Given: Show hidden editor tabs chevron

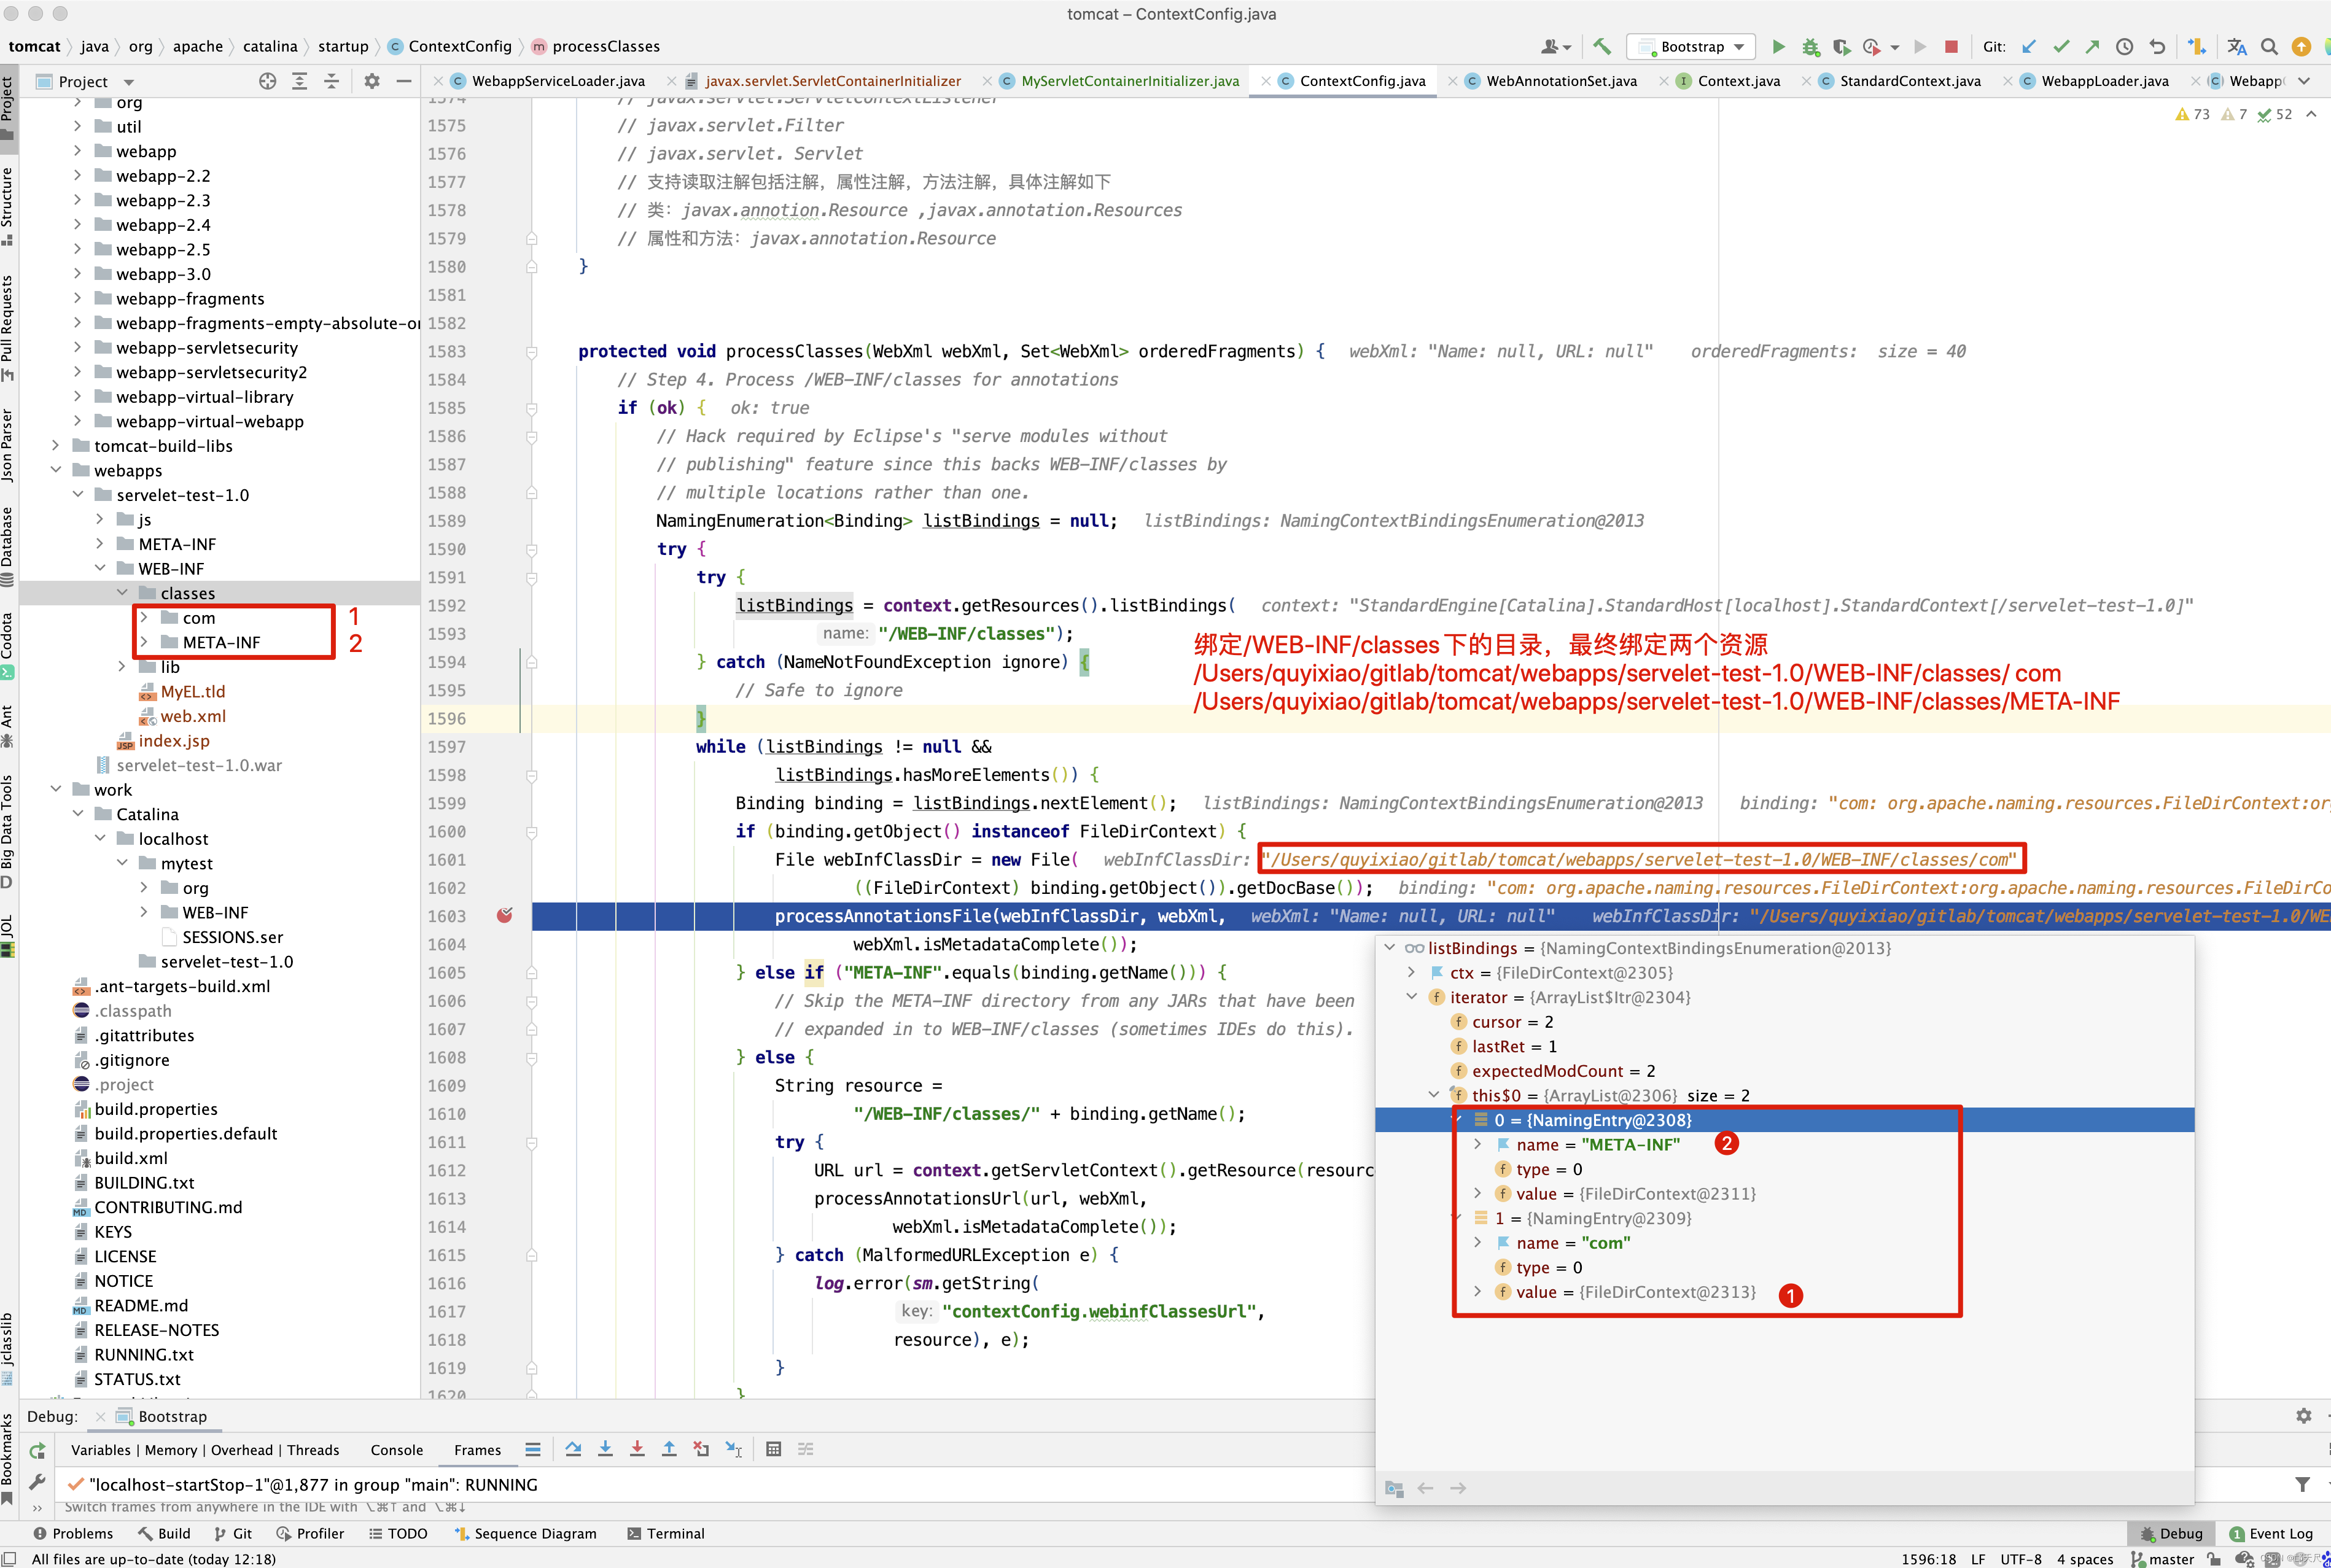Looking at the screenshot, I should (x=2304, y=81).
